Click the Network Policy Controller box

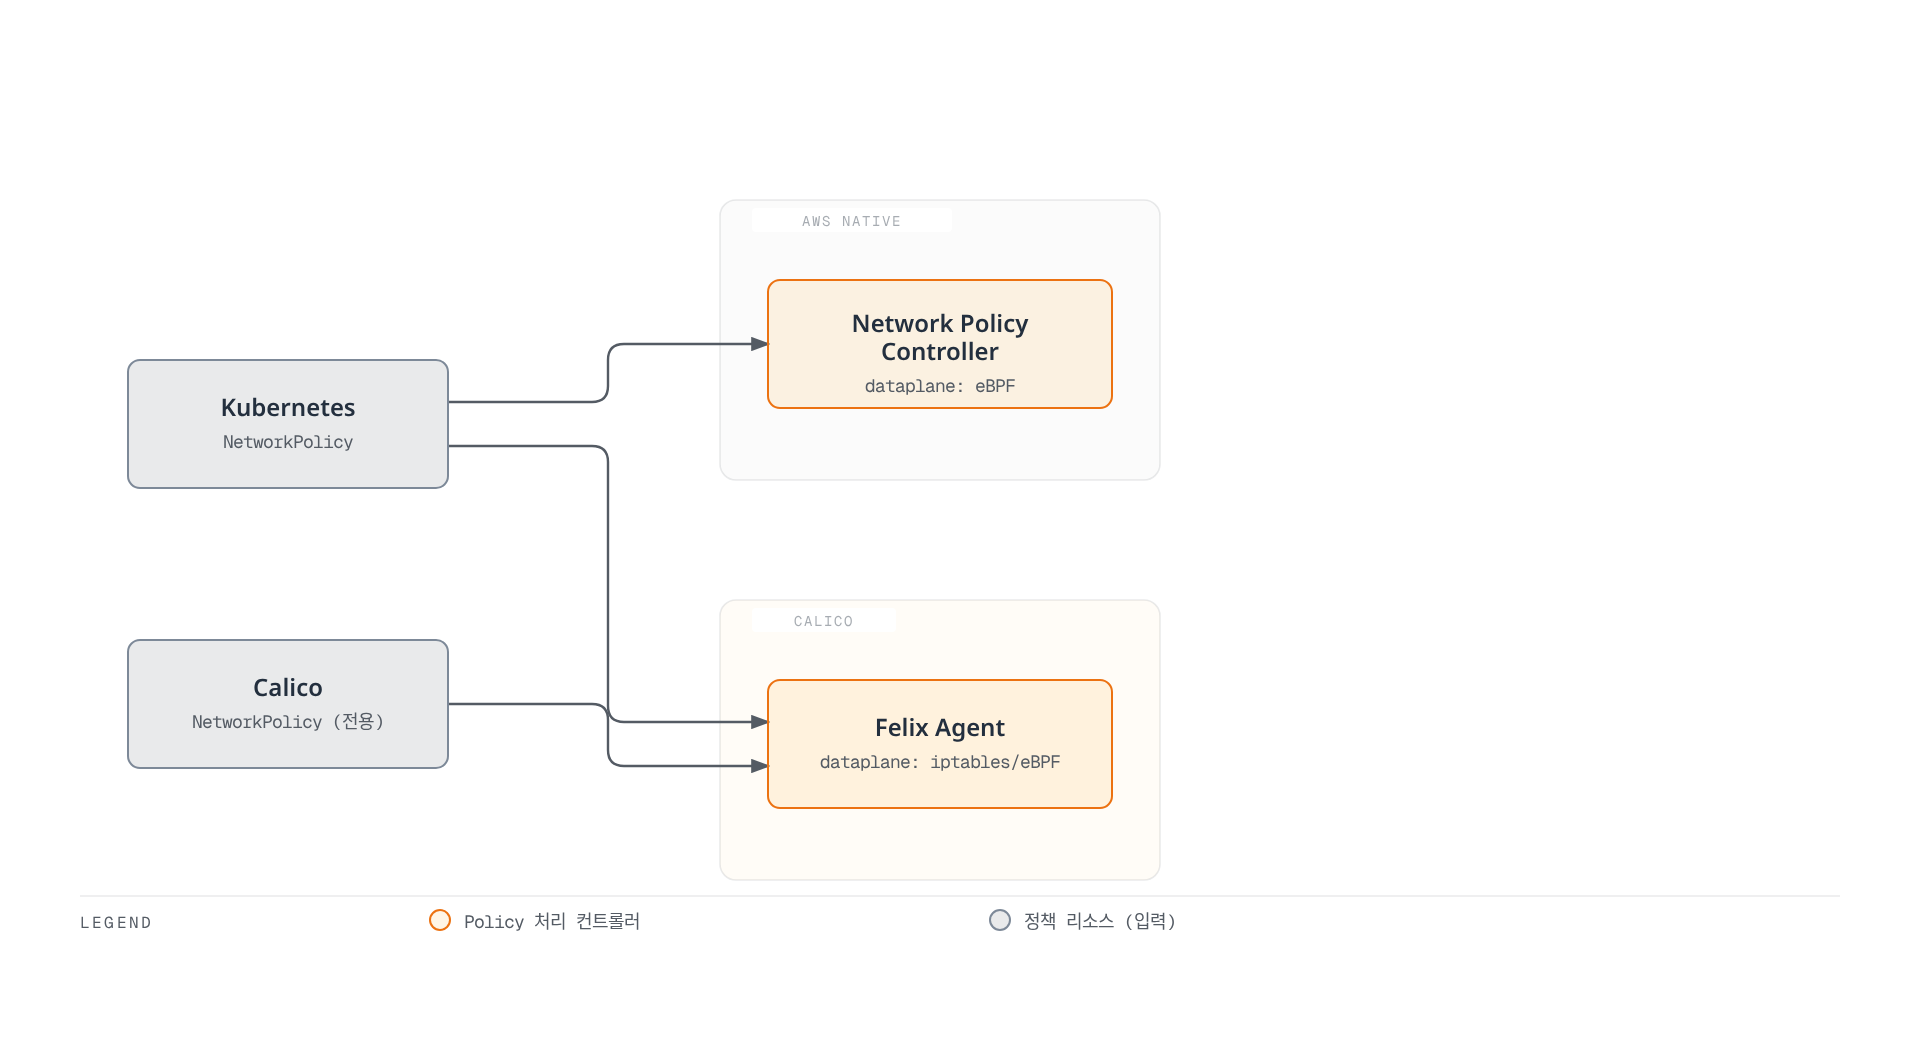pyautogui.click(x=940, y=344)
